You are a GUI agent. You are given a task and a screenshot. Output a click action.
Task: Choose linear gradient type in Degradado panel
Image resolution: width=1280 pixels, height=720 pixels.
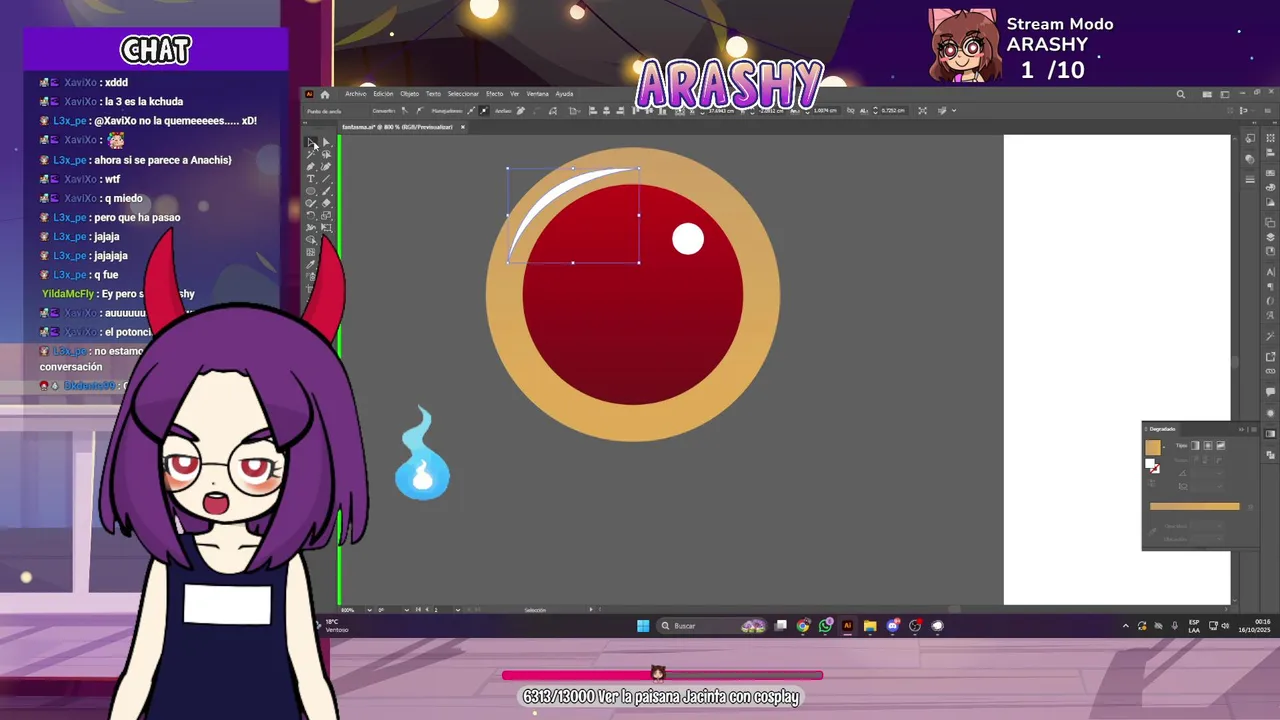pyautogui.click(x=1195, y=446)
